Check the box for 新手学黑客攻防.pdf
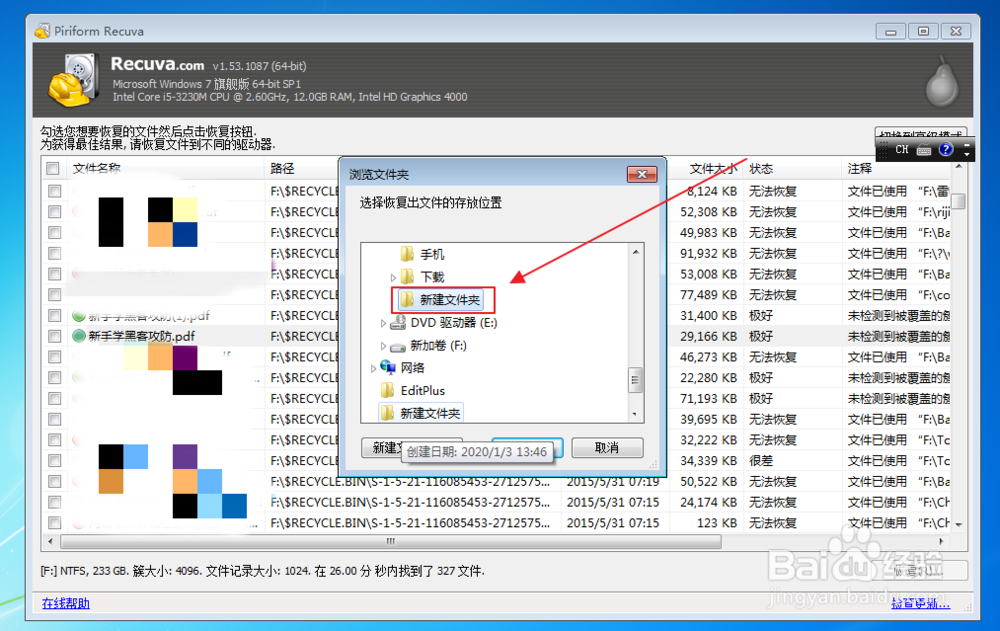The image size is (1000, 631). [x=54, y=336]
